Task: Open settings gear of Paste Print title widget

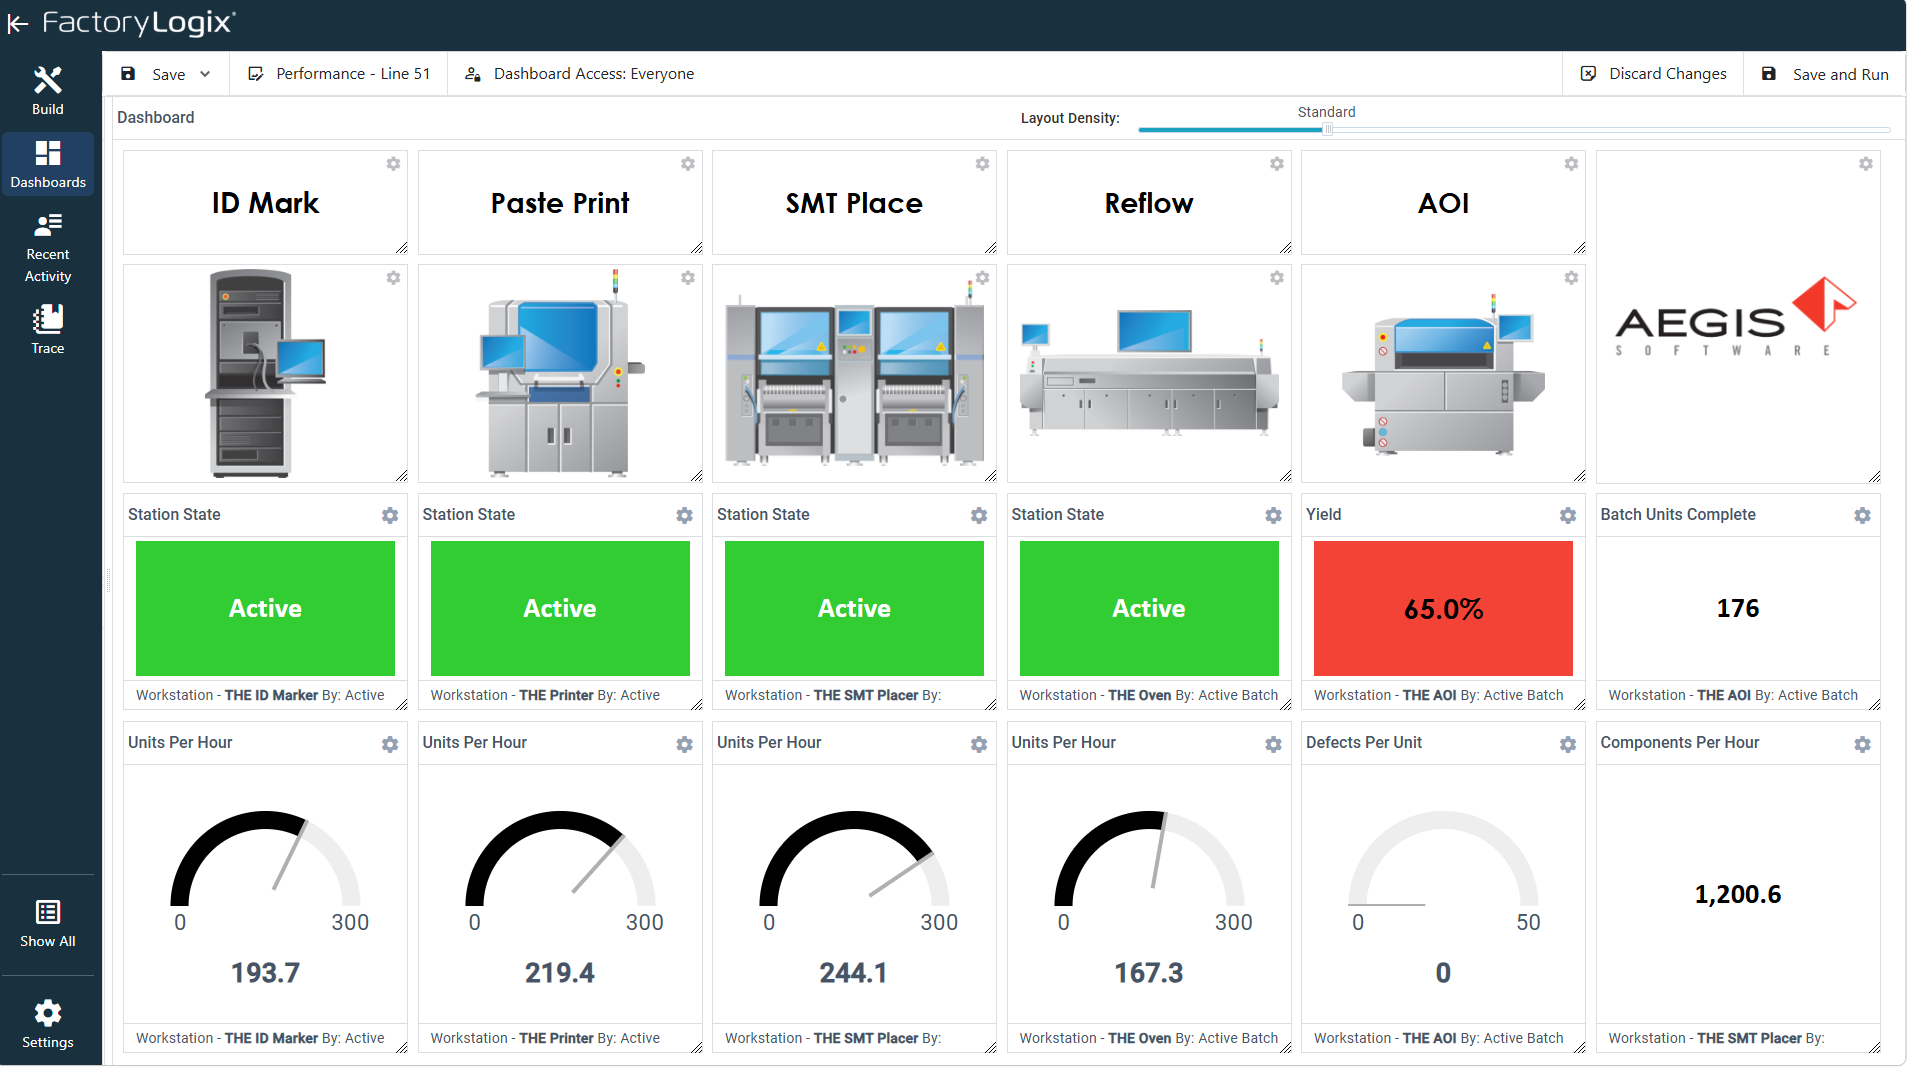Action: (688, 164)
